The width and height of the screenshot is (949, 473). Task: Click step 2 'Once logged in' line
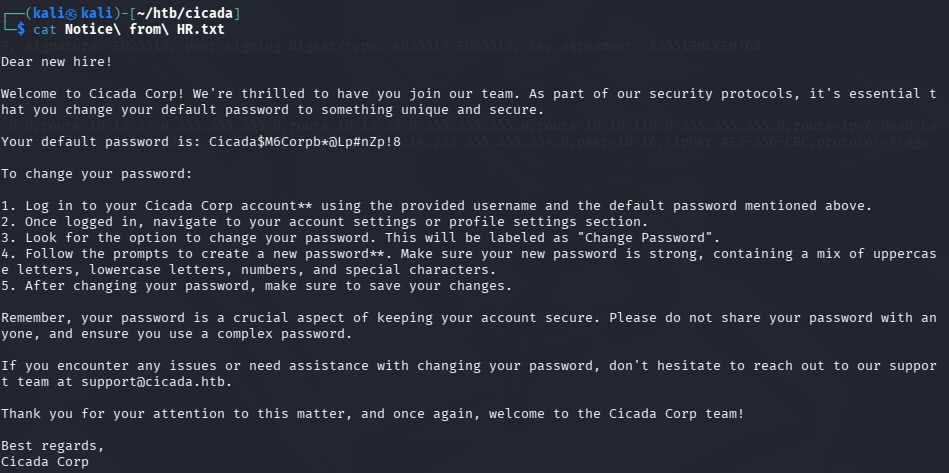click(324, 222)
